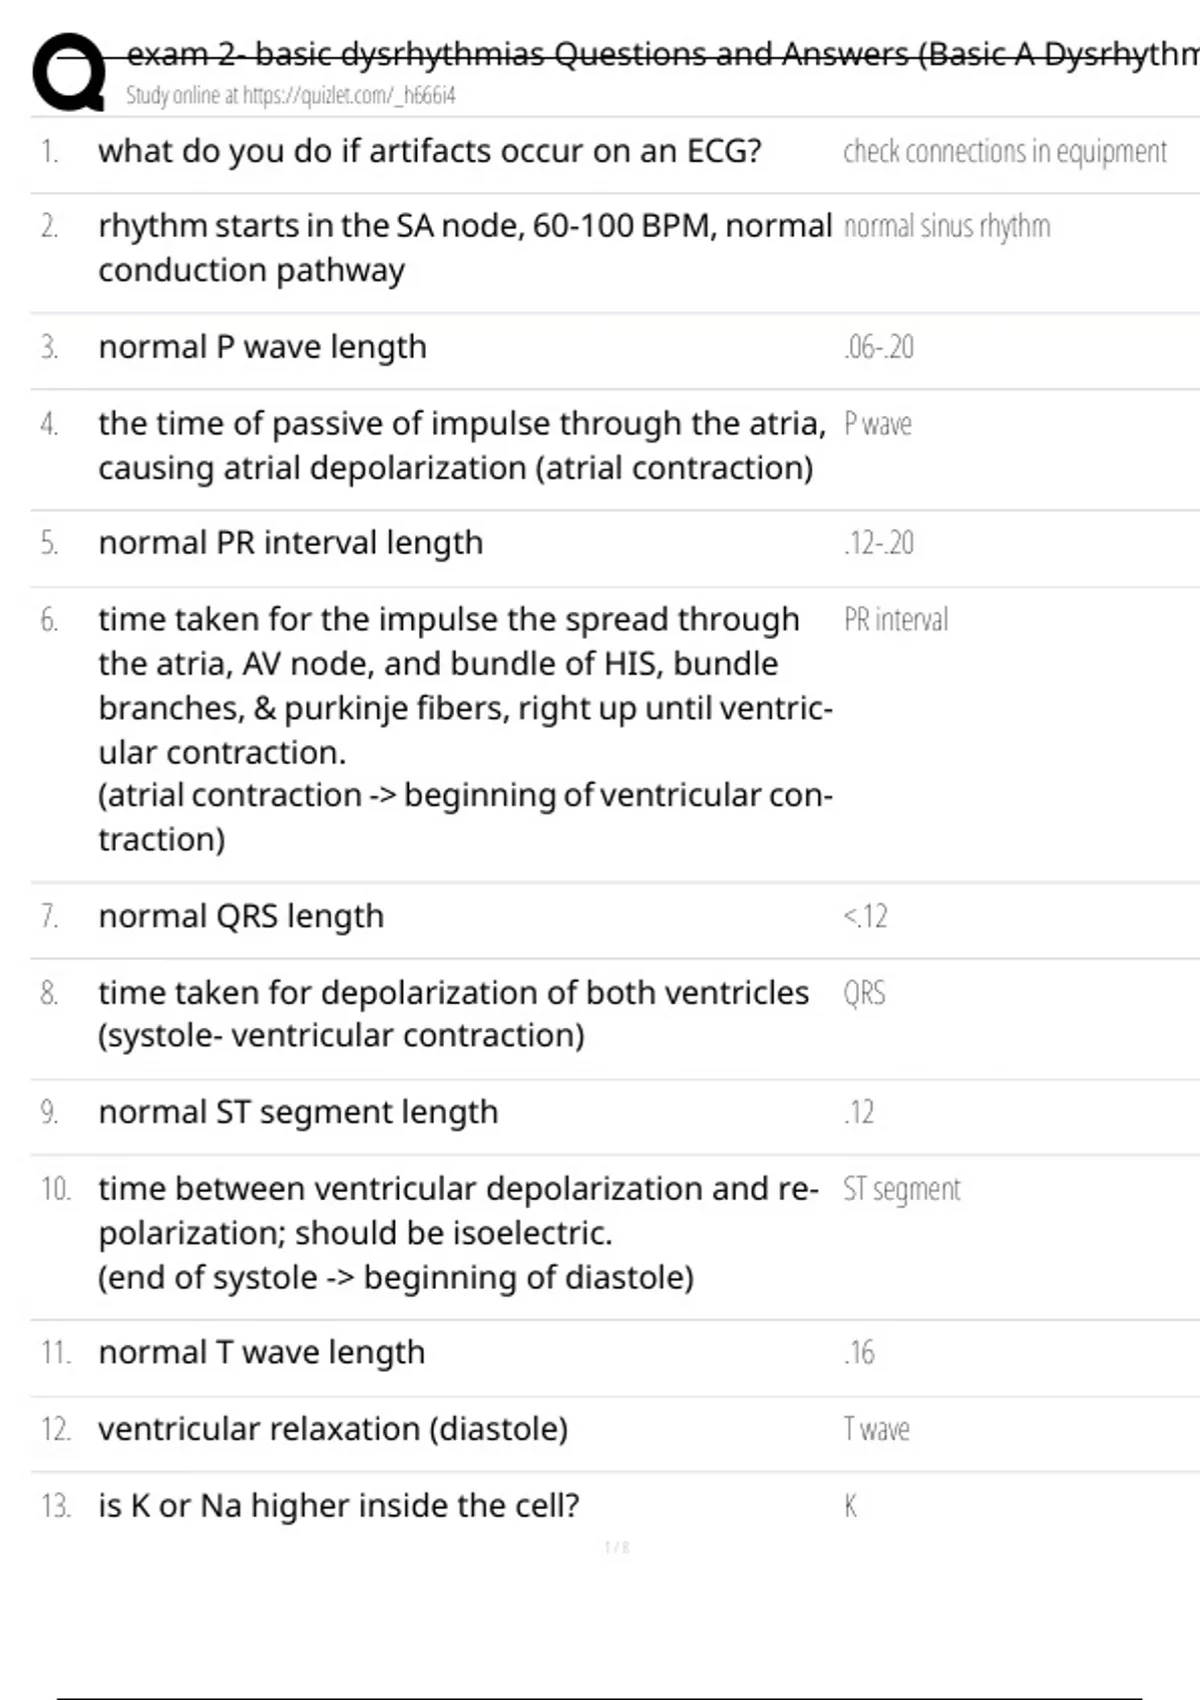Select the 'normal P wave length' question
This screenshot has height=1700, width=1200.
coord(262,347)
